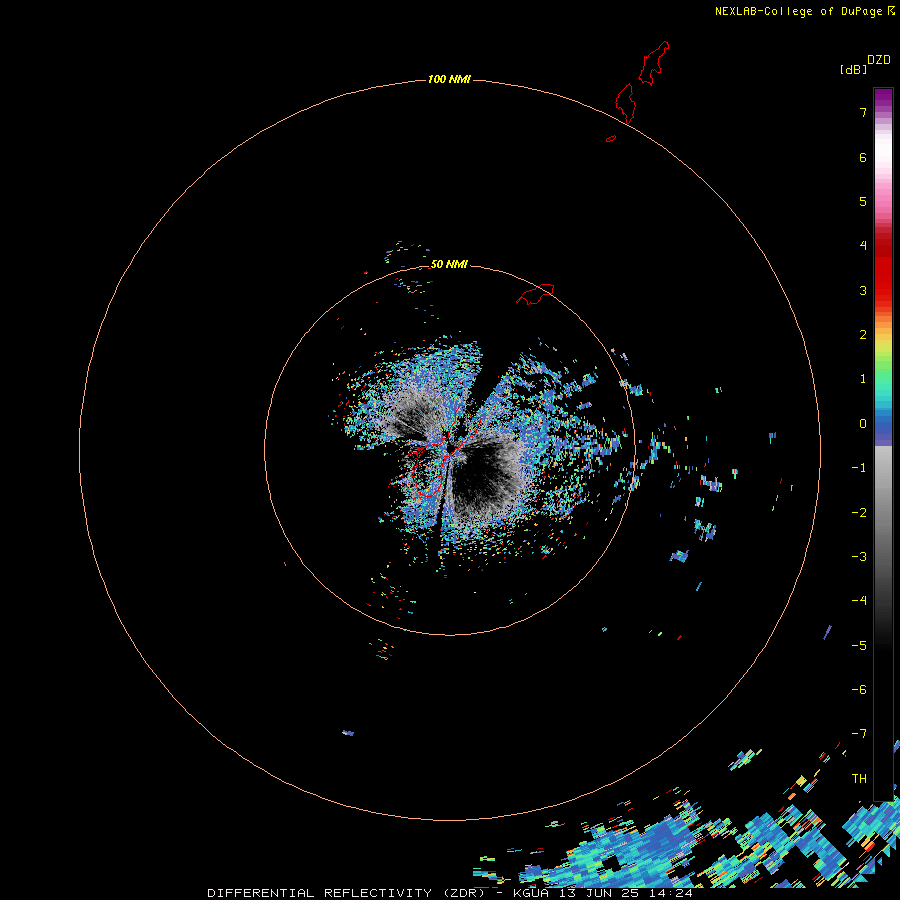Click the DZD color scale title

coord(879,60)
